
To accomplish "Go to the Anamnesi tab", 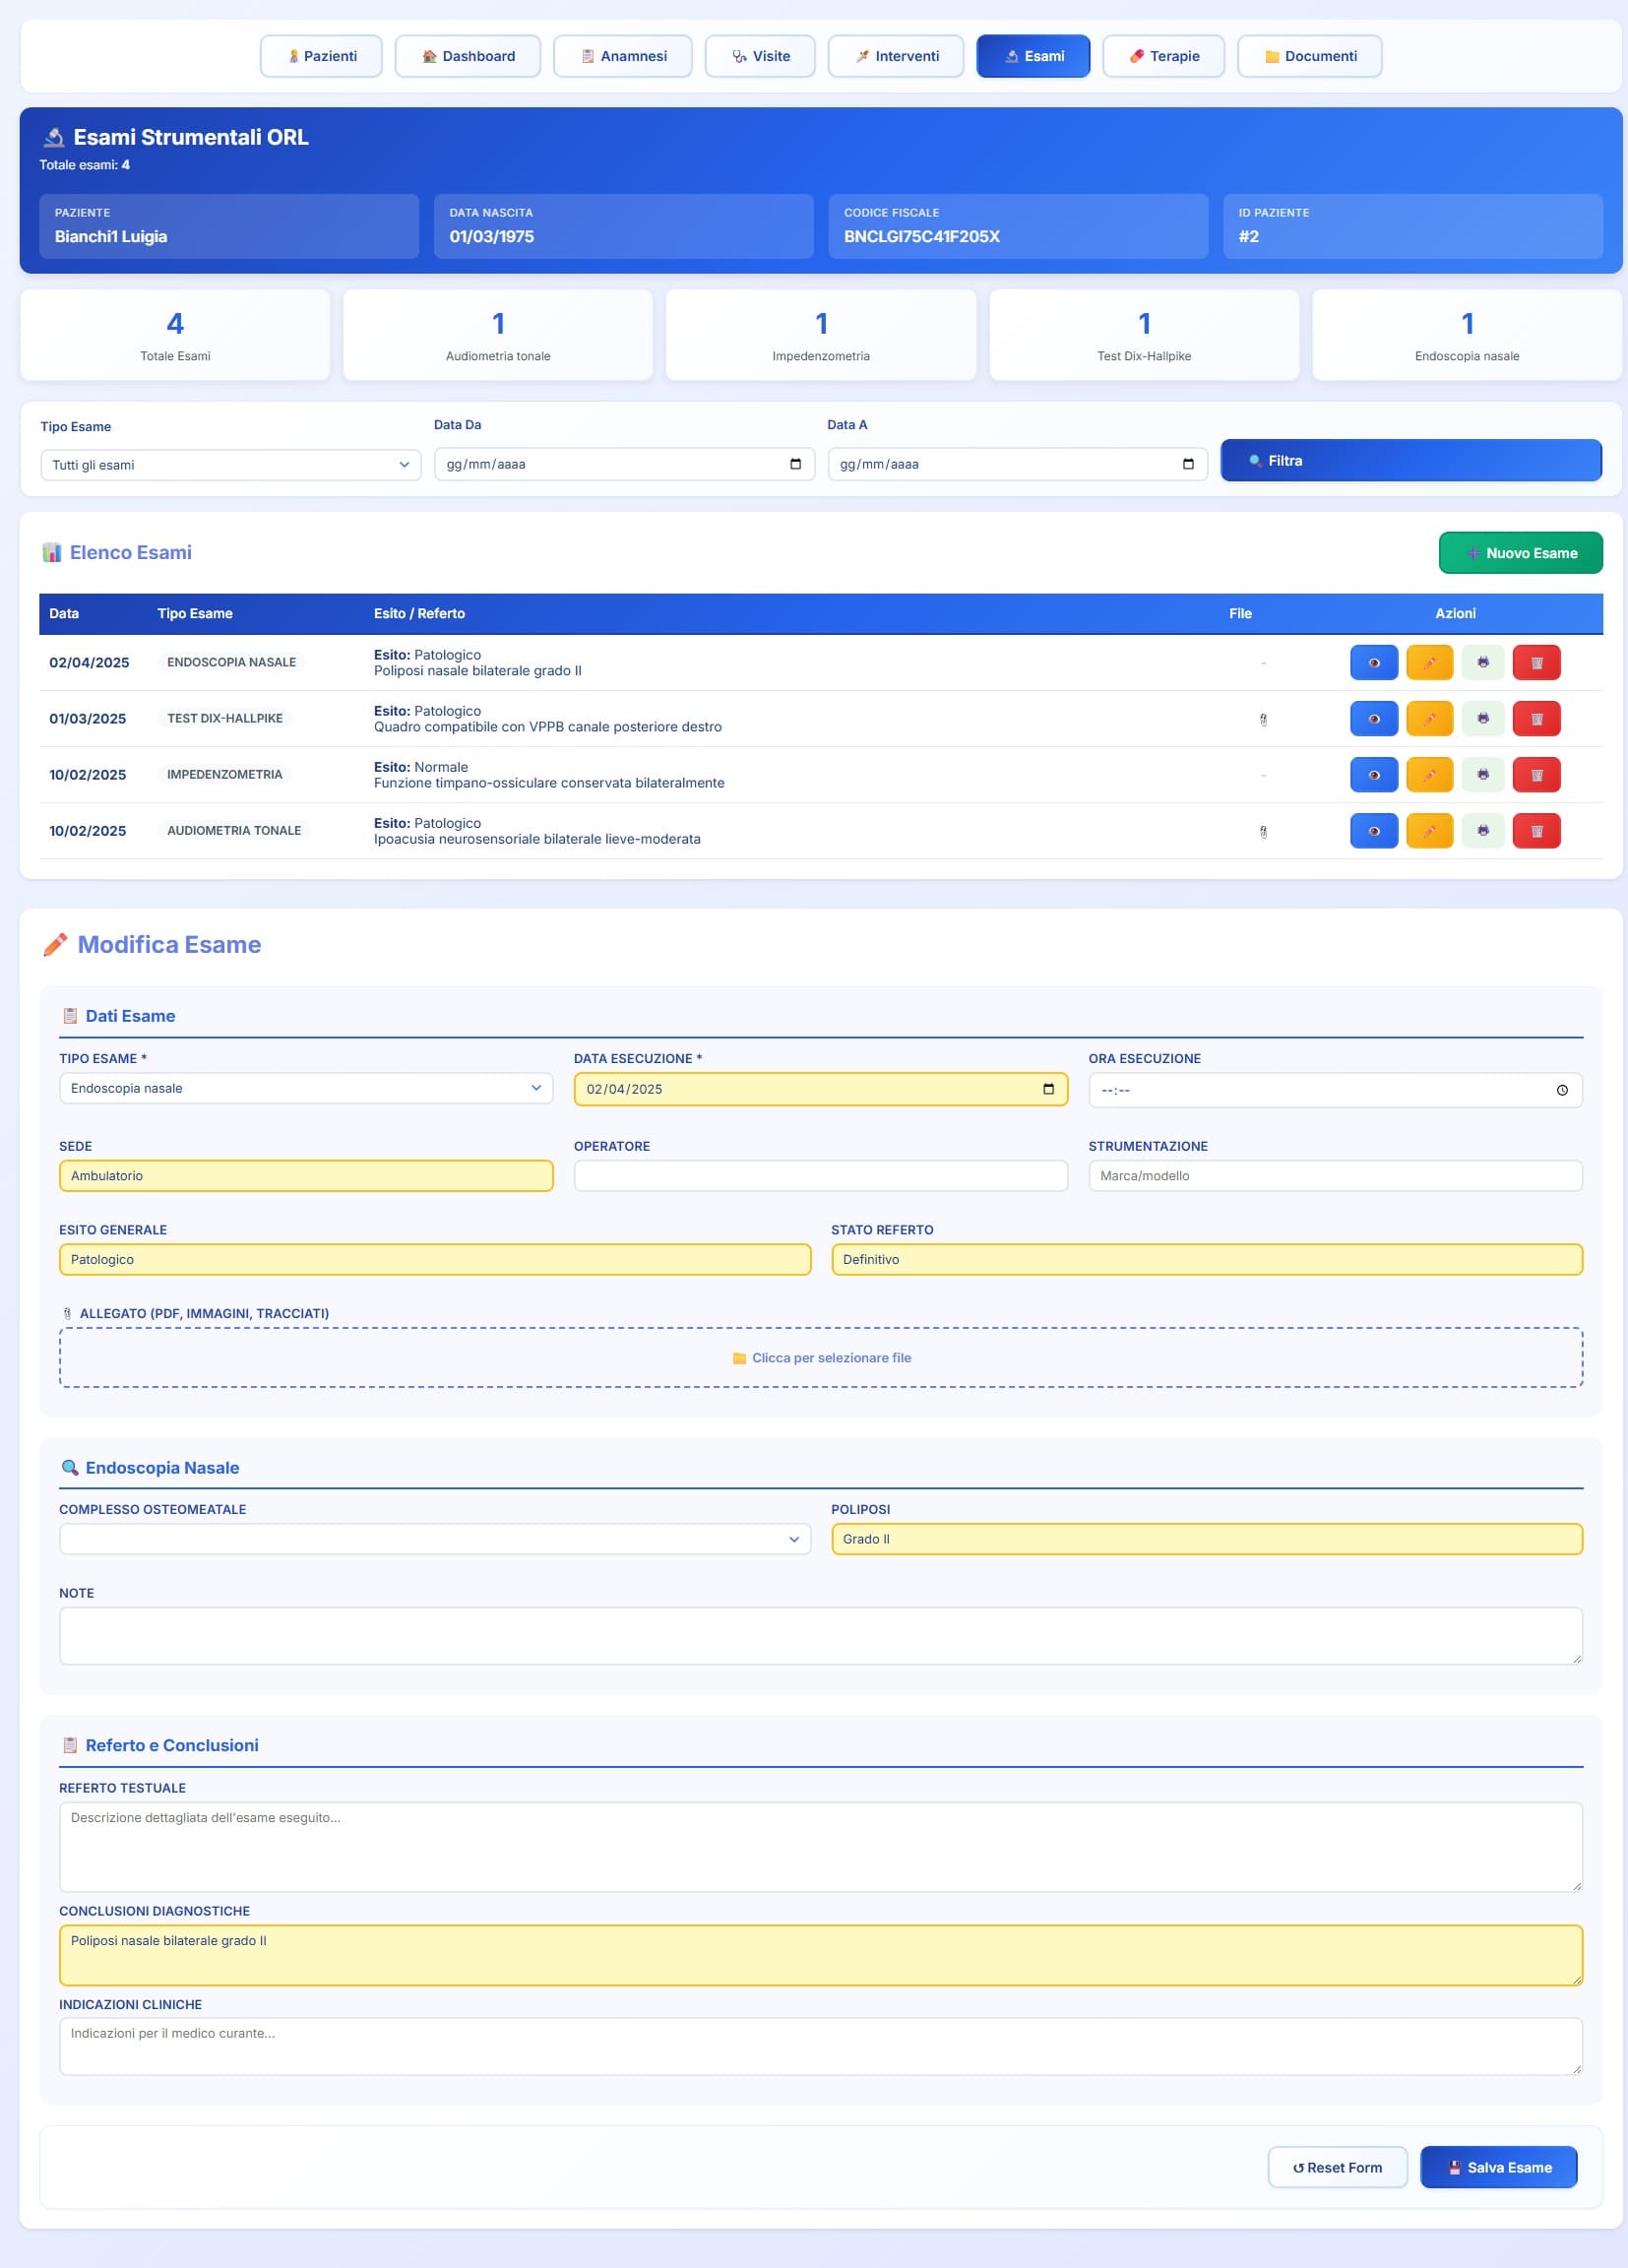I will pos(622,56).
